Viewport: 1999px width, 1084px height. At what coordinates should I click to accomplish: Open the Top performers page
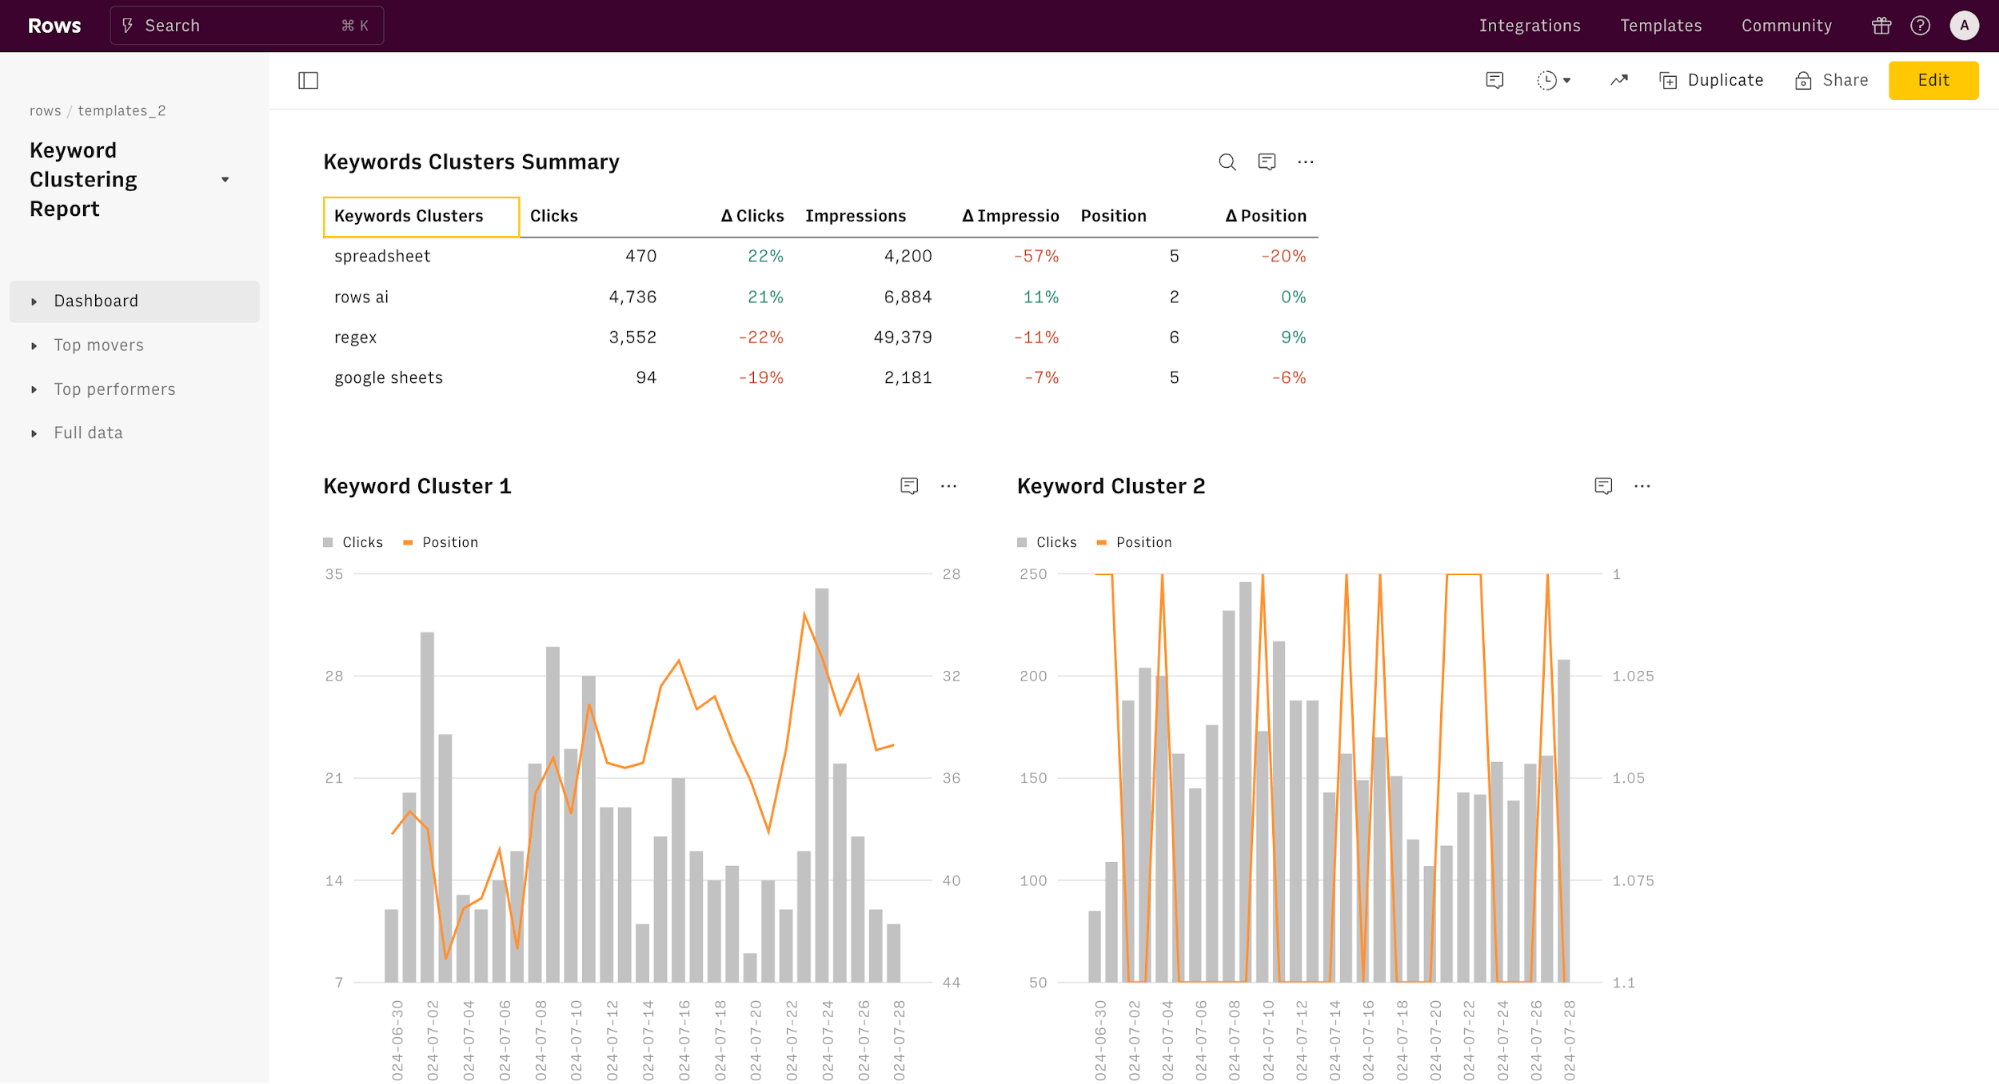[x=114, y=389]
